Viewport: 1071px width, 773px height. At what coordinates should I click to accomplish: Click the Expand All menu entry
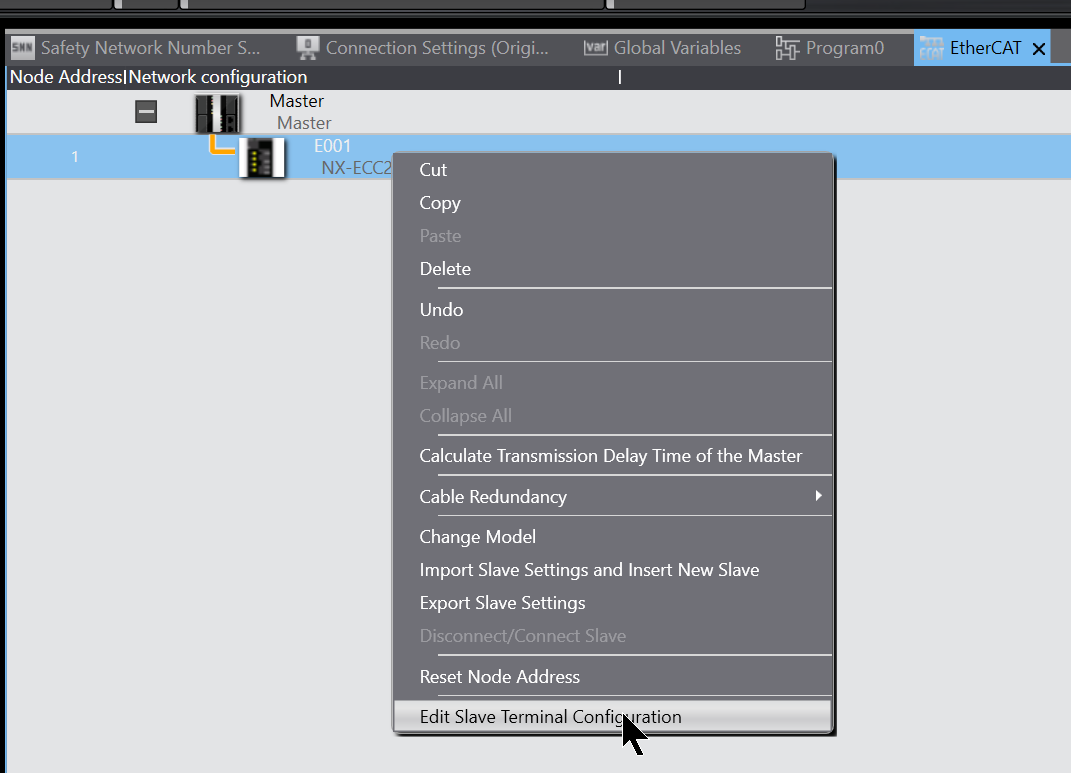(613, 383)
